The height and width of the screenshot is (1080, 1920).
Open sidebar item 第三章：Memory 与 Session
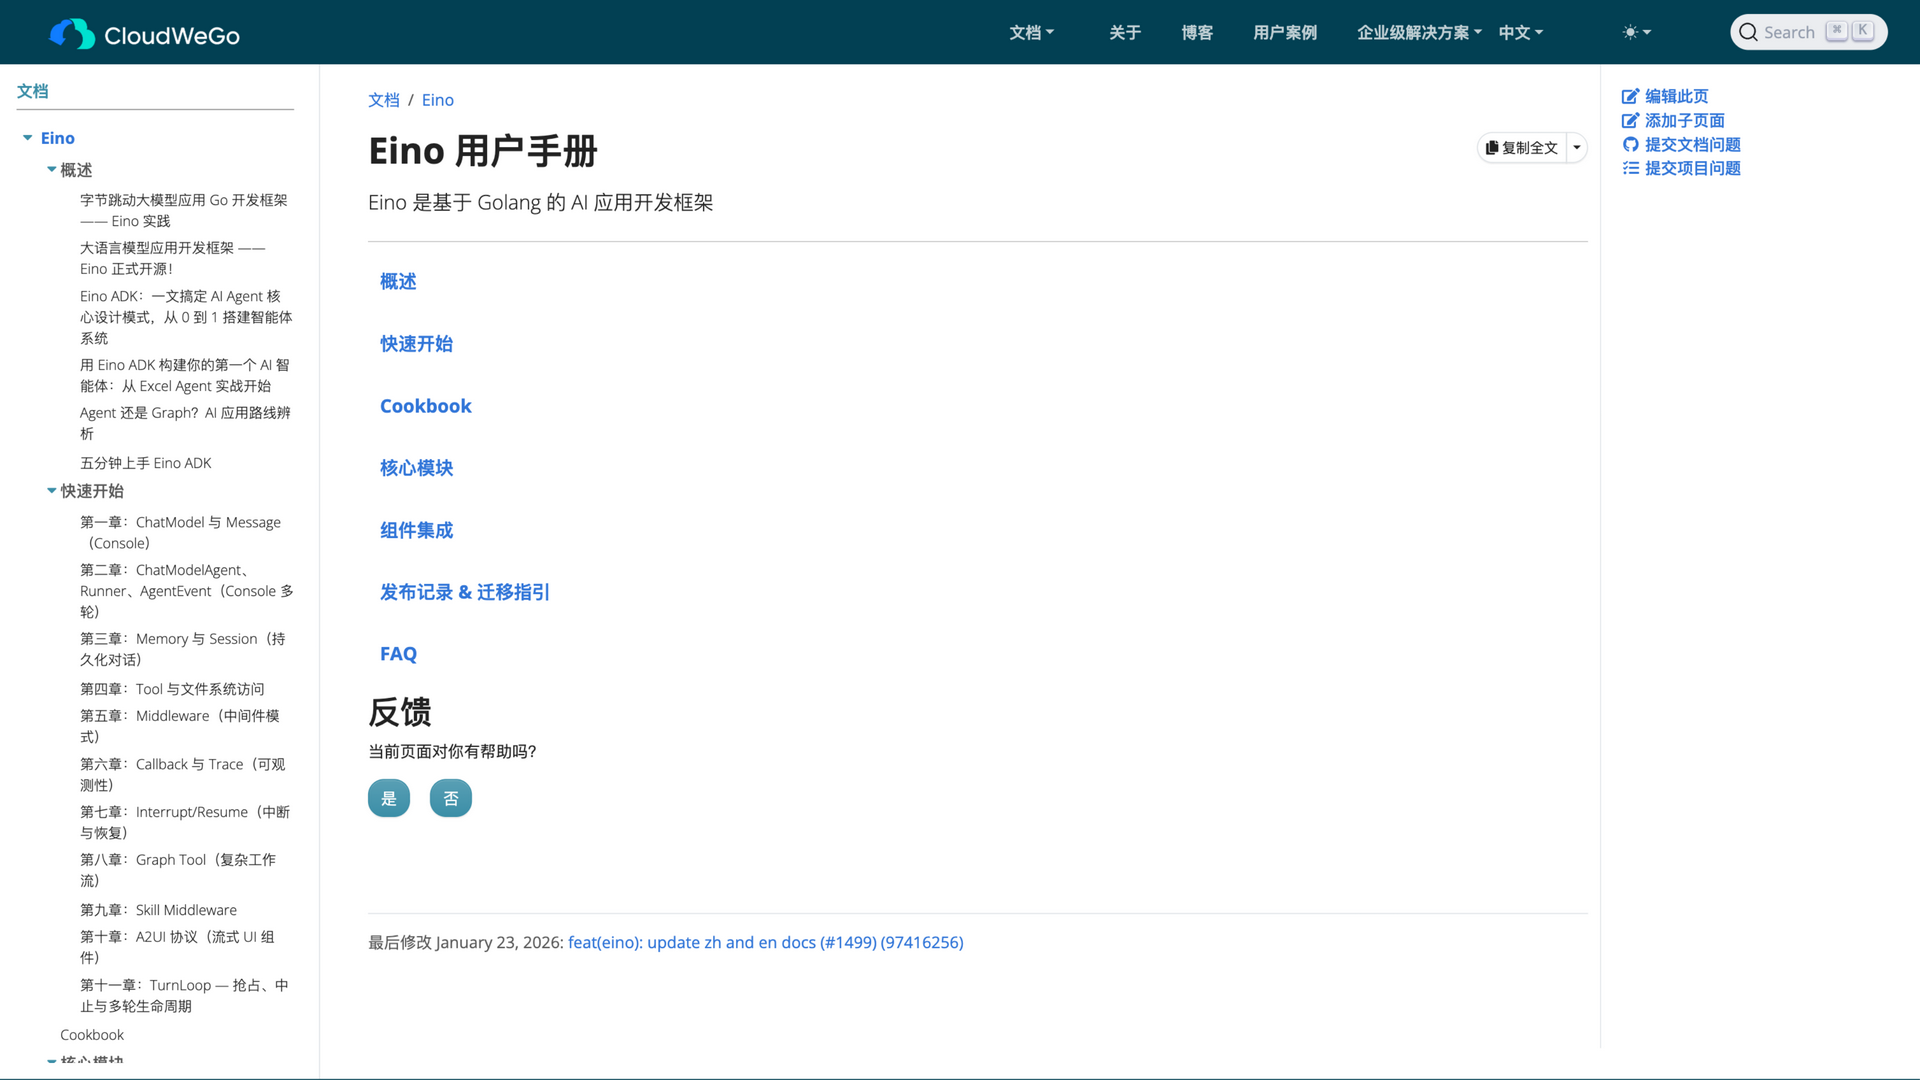[x=183, y=649]
